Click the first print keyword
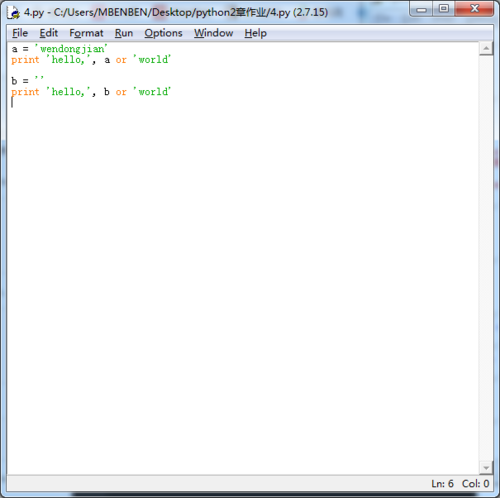 click(x=25, y=60)
